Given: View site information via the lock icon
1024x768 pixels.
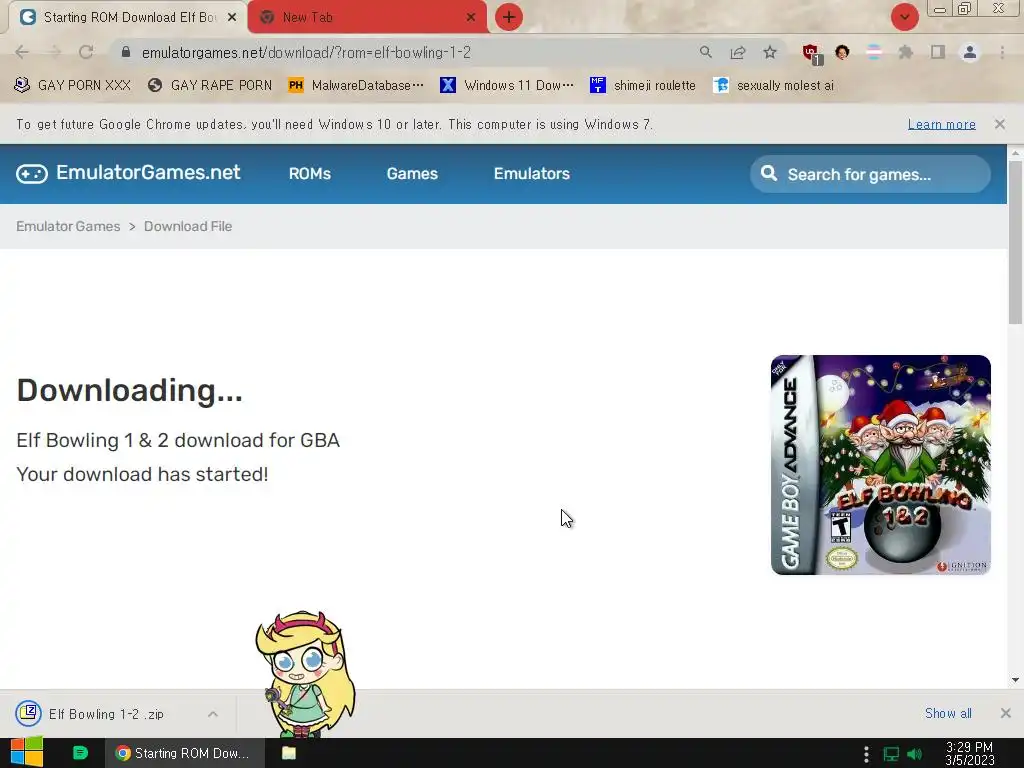Looking at the screenshot, I should point(126,52).
